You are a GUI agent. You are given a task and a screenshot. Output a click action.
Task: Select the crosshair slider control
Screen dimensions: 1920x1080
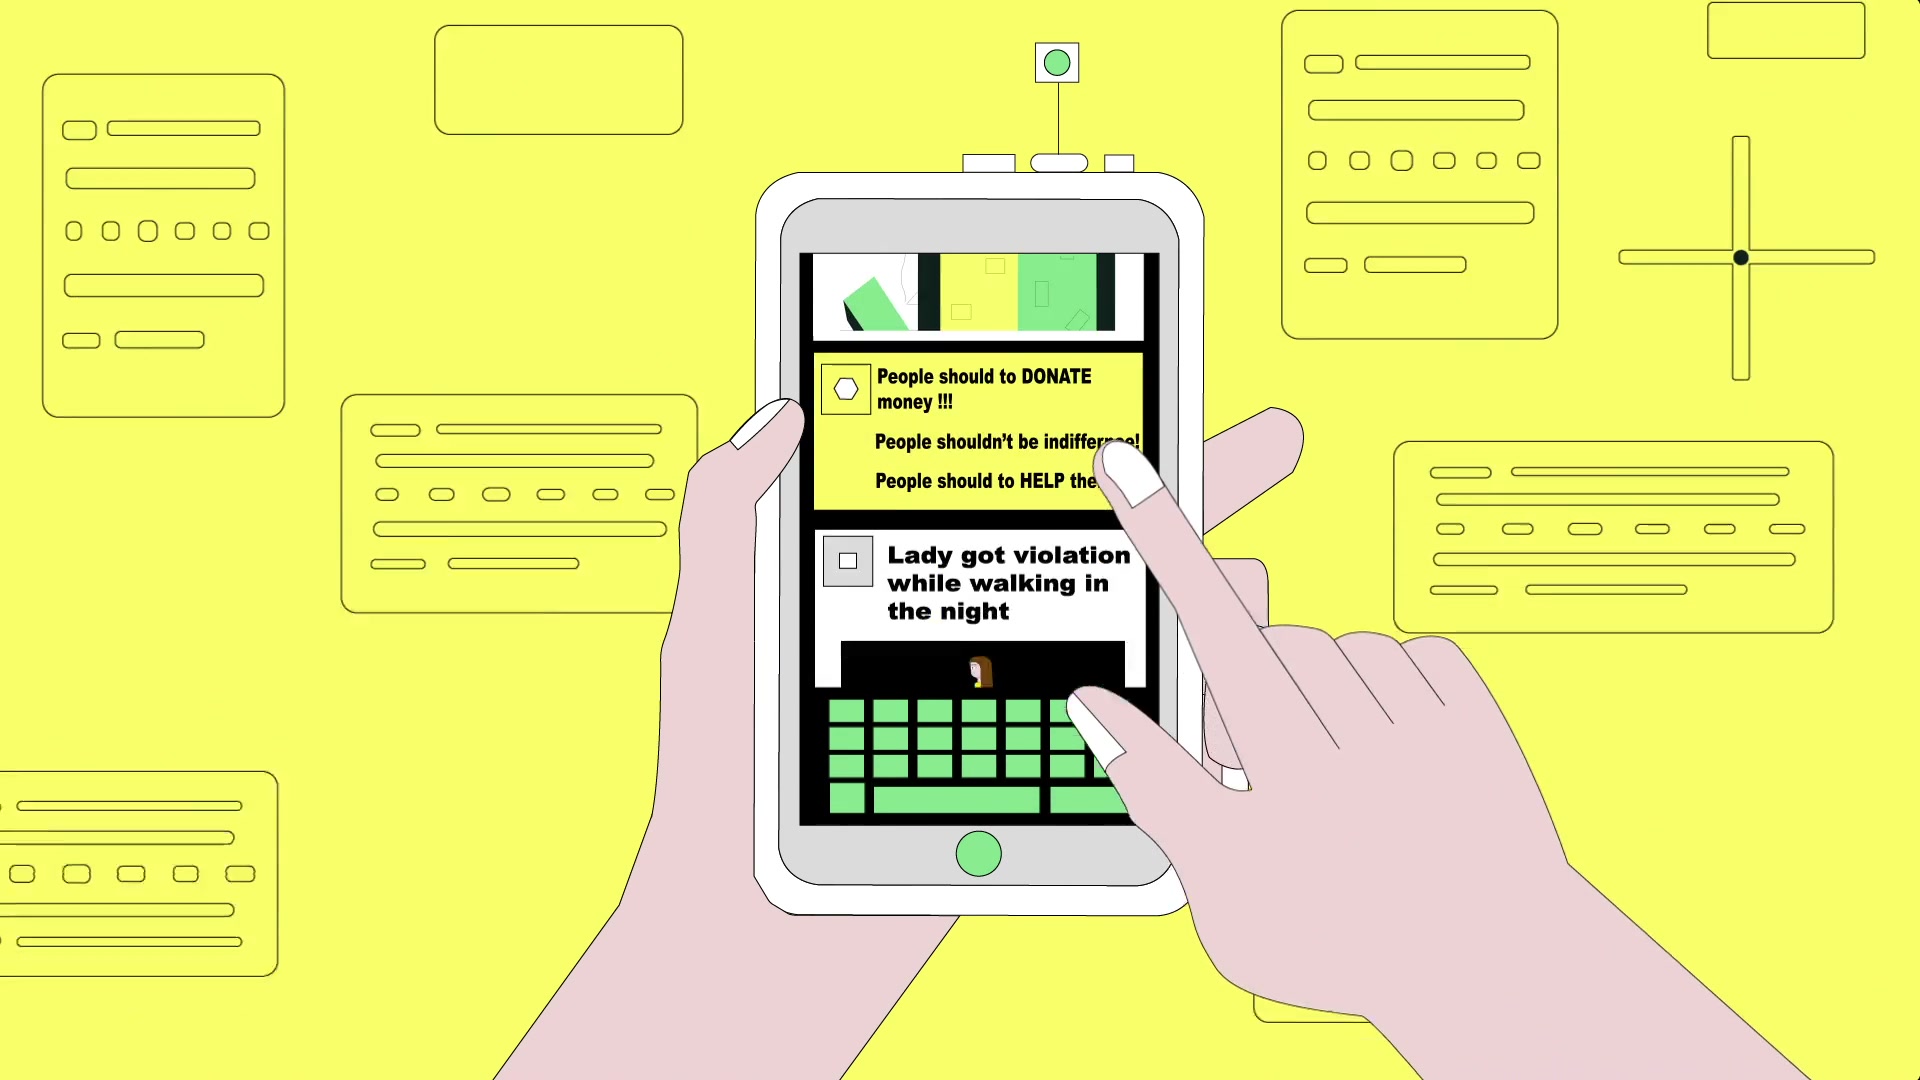coord(1743,257)
